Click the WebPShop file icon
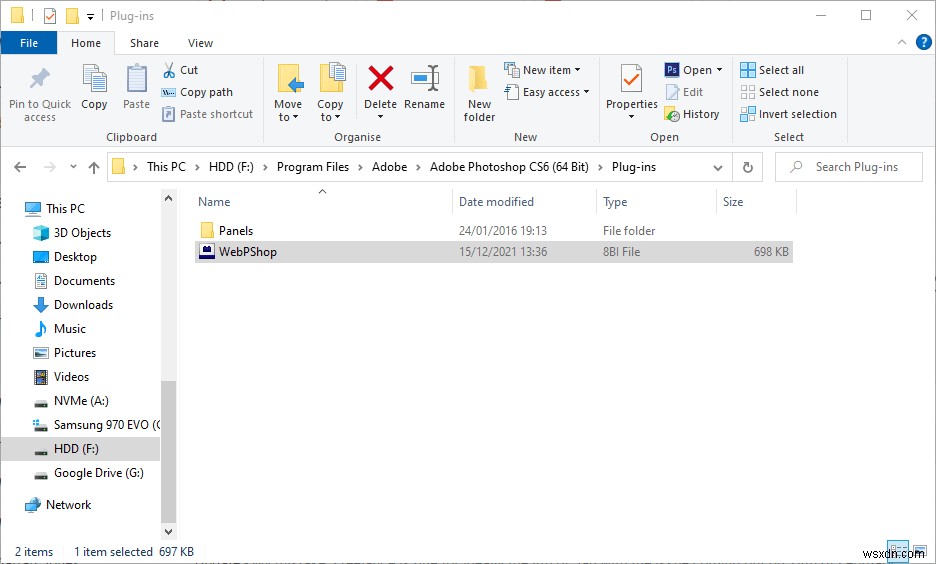This screenshot has width=936, height=564. [207, 251]
